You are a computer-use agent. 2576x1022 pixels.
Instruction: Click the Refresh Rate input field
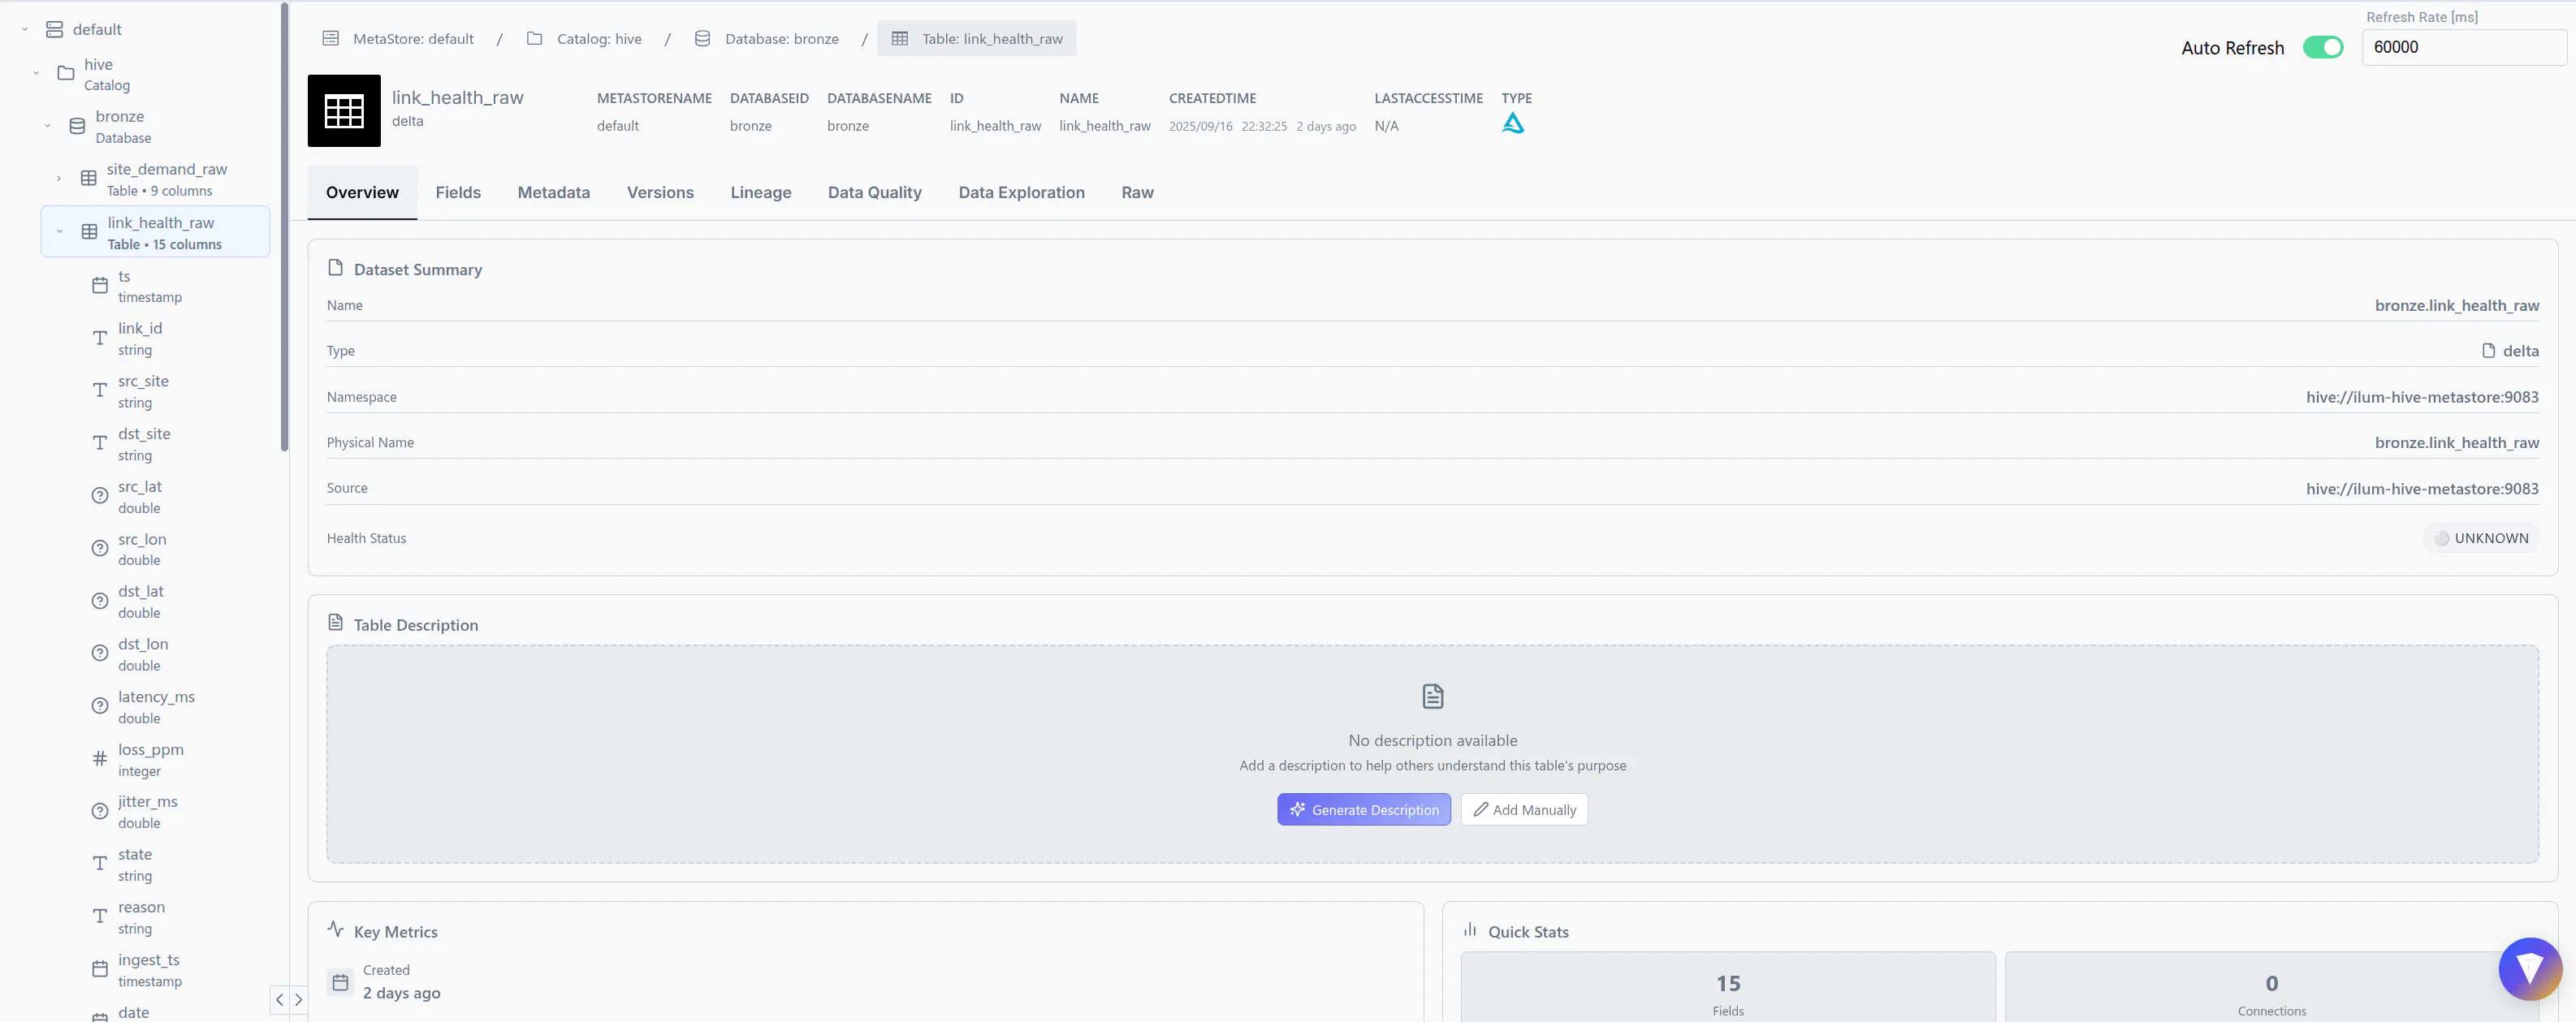coord(2464,47)
